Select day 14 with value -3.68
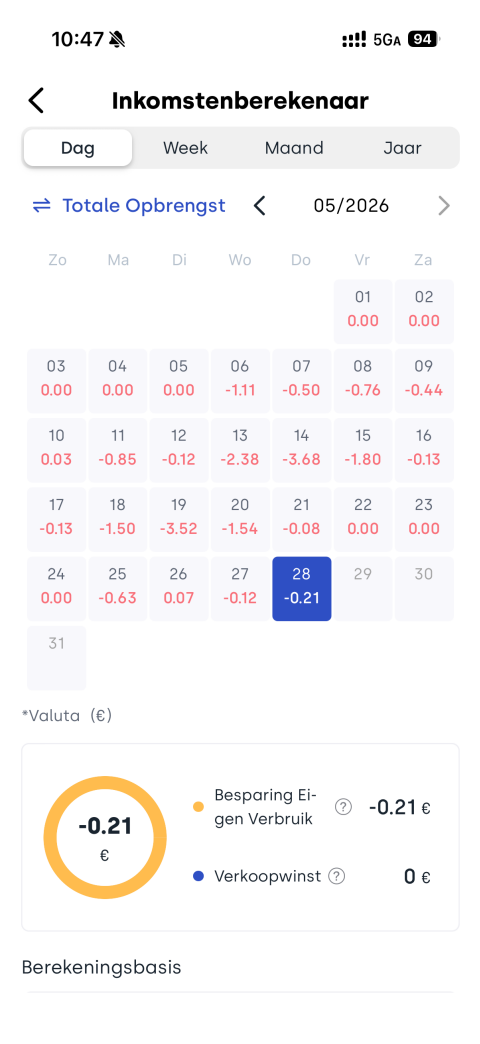Viewport: 480px width, 1044px height. point(302,450)
